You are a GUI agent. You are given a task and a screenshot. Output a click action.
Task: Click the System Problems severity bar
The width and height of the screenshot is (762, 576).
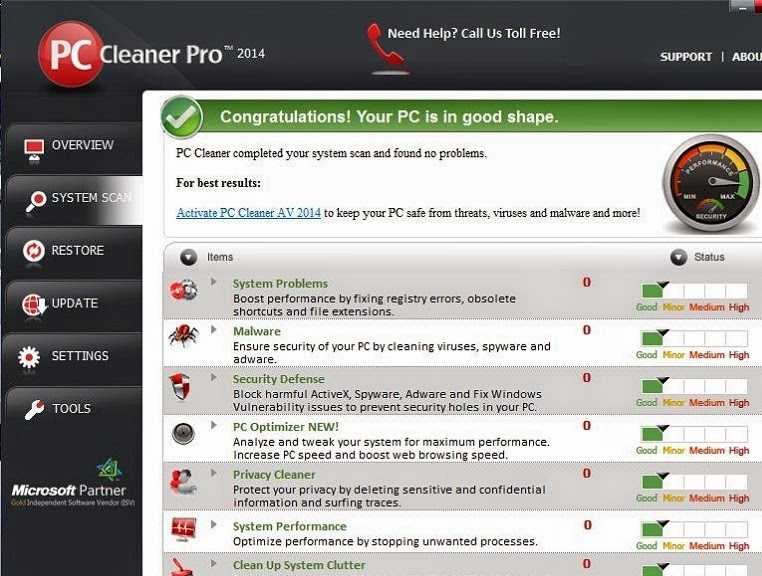point(694,290)
